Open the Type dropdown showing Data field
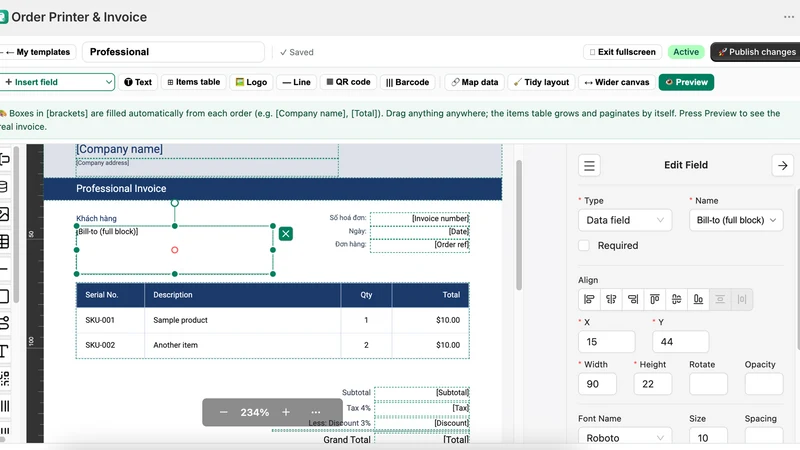Image resolution: width=800 pixels, height=450 pixels. [x=625, y=220]
